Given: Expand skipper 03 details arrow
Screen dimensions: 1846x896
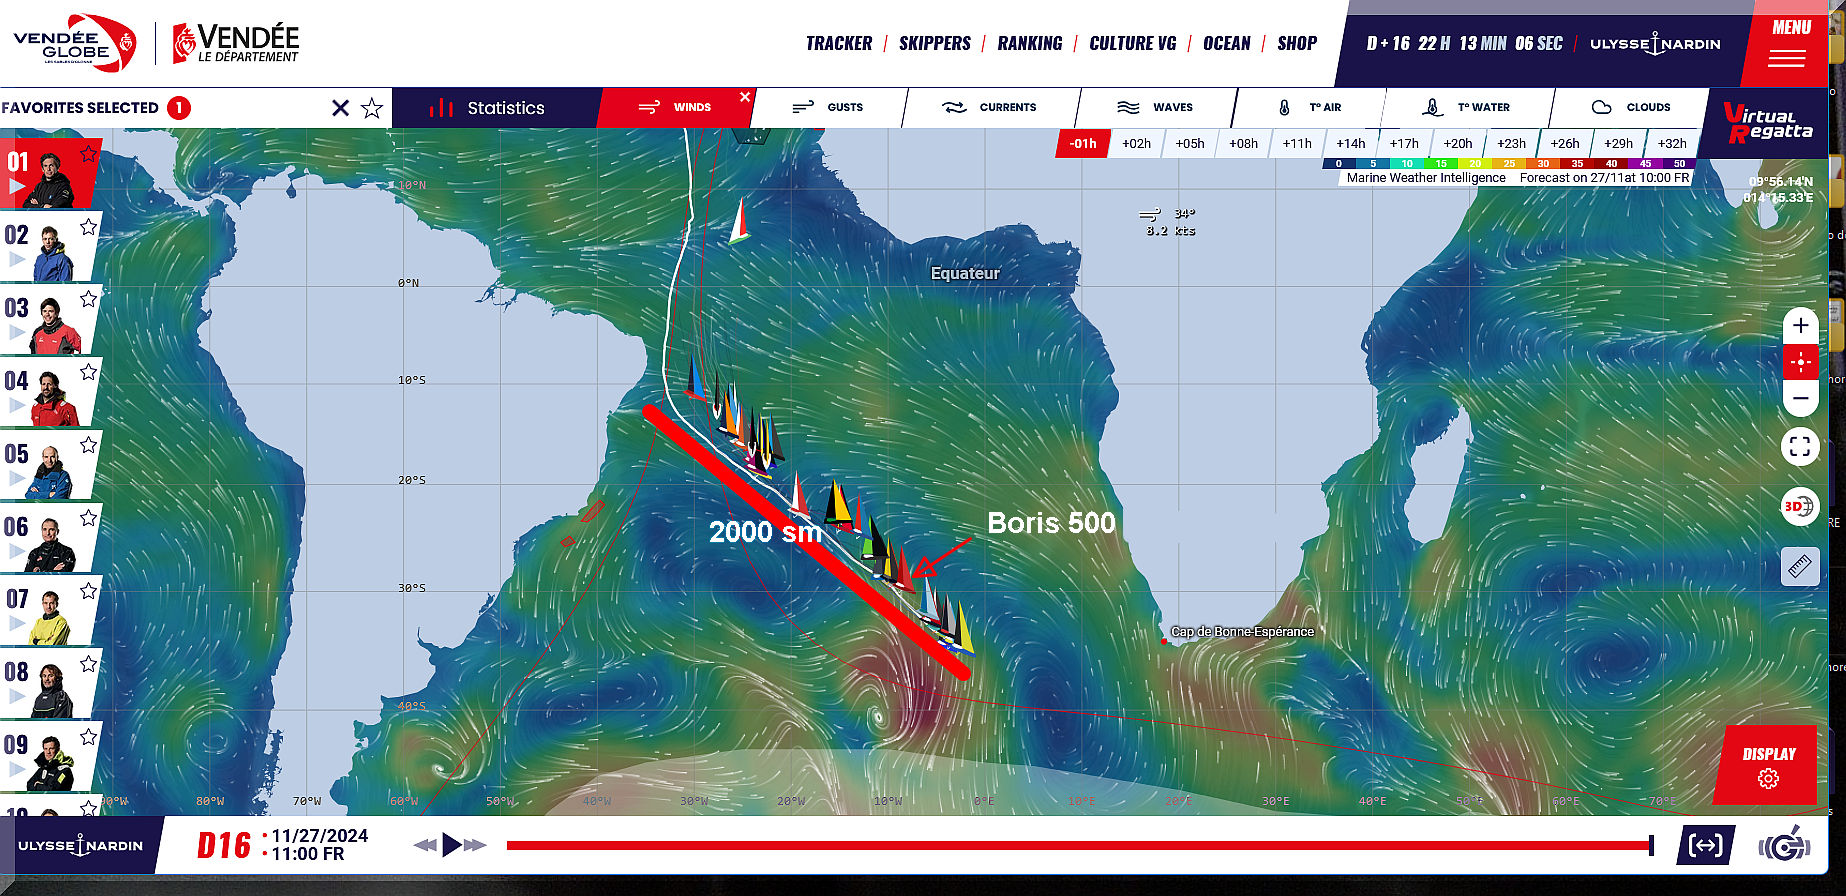Looking at the screenshot, I should tap(17, 332).
